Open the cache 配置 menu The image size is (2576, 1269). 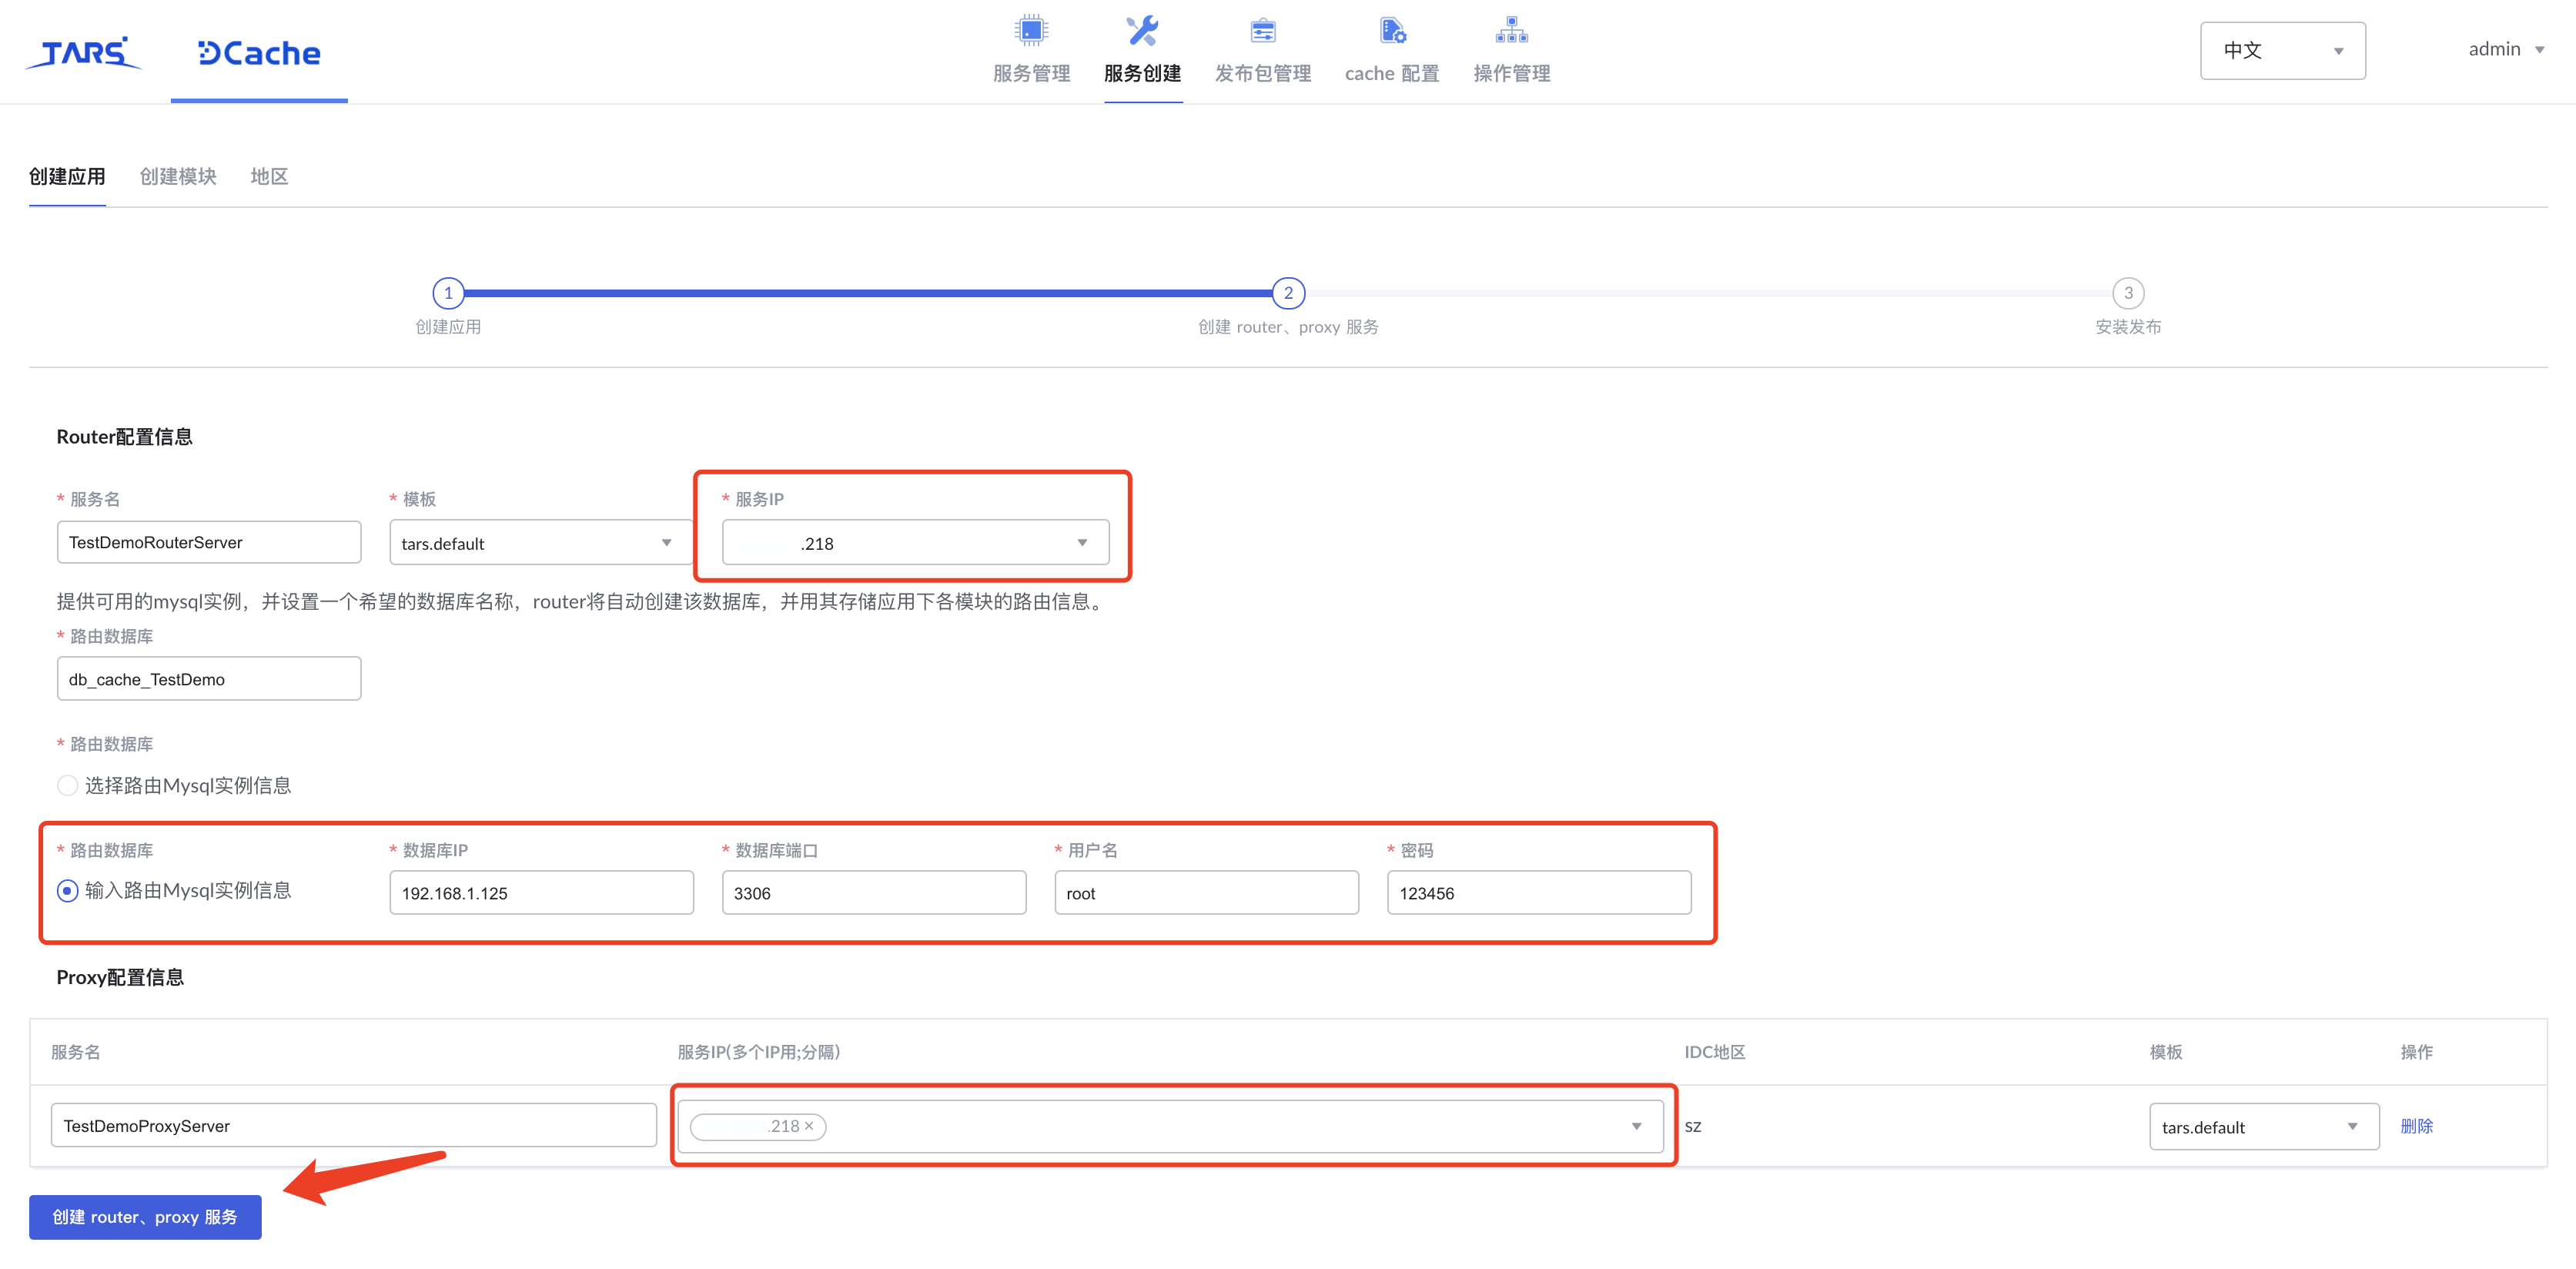[x=1392, y=73]
